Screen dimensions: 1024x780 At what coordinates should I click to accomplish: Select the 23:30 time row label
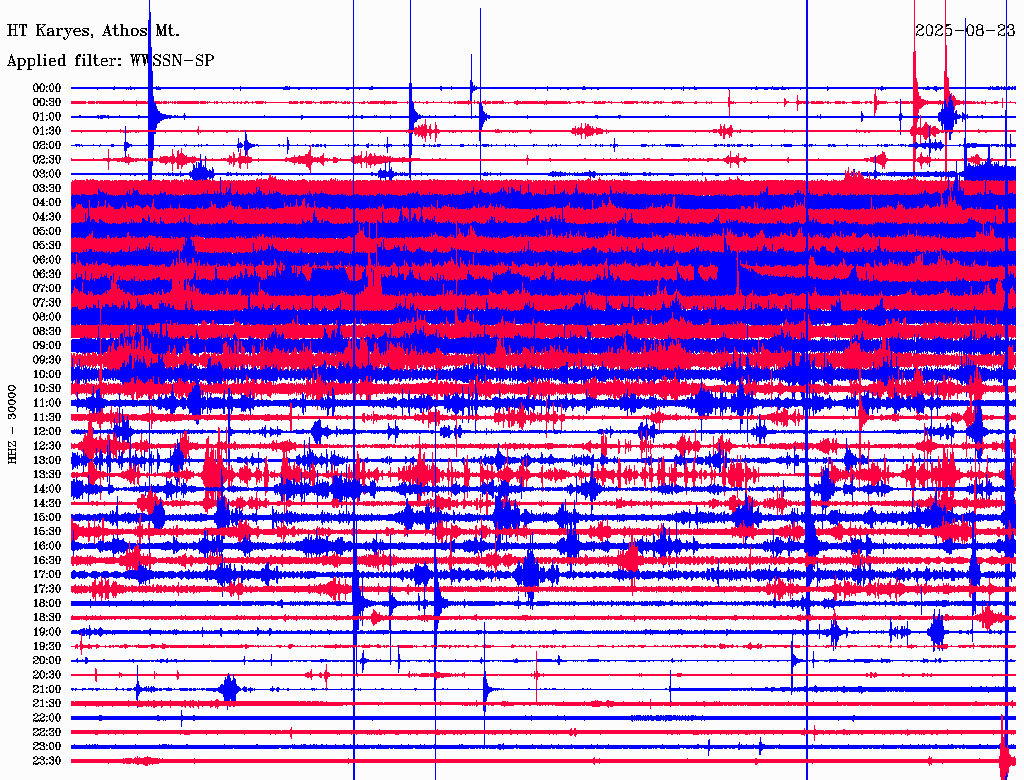pos(47,761)
